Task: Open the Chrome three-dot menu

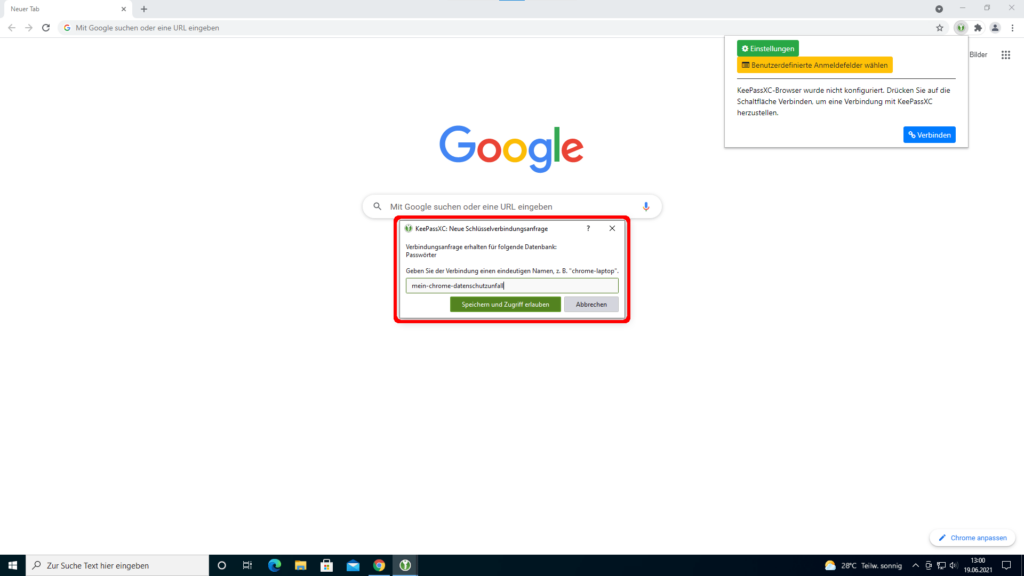Action: pos(1012,28)
